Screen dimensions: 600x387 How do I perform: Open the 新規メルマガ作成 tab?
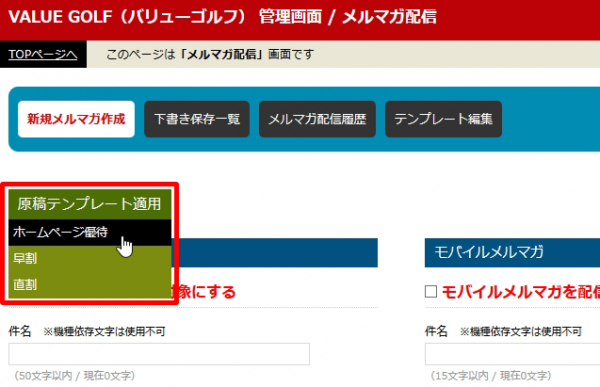(x=76, y=119)
